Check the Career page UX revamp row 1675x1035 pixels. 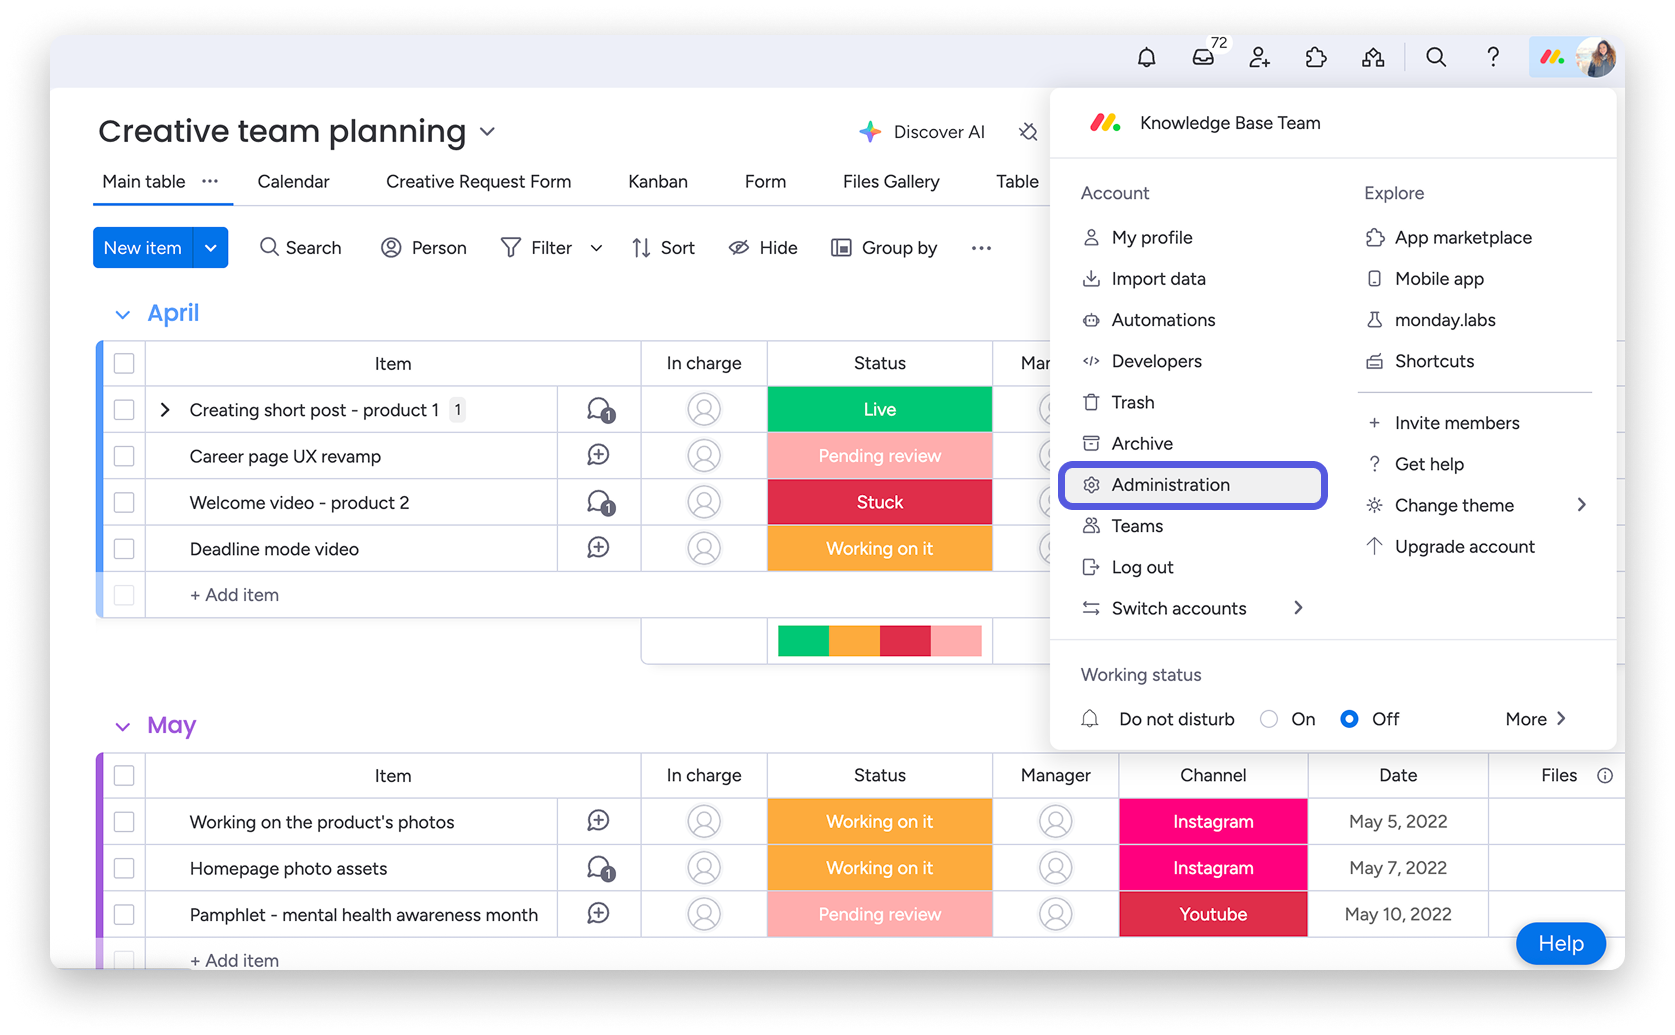click(124, 456)
